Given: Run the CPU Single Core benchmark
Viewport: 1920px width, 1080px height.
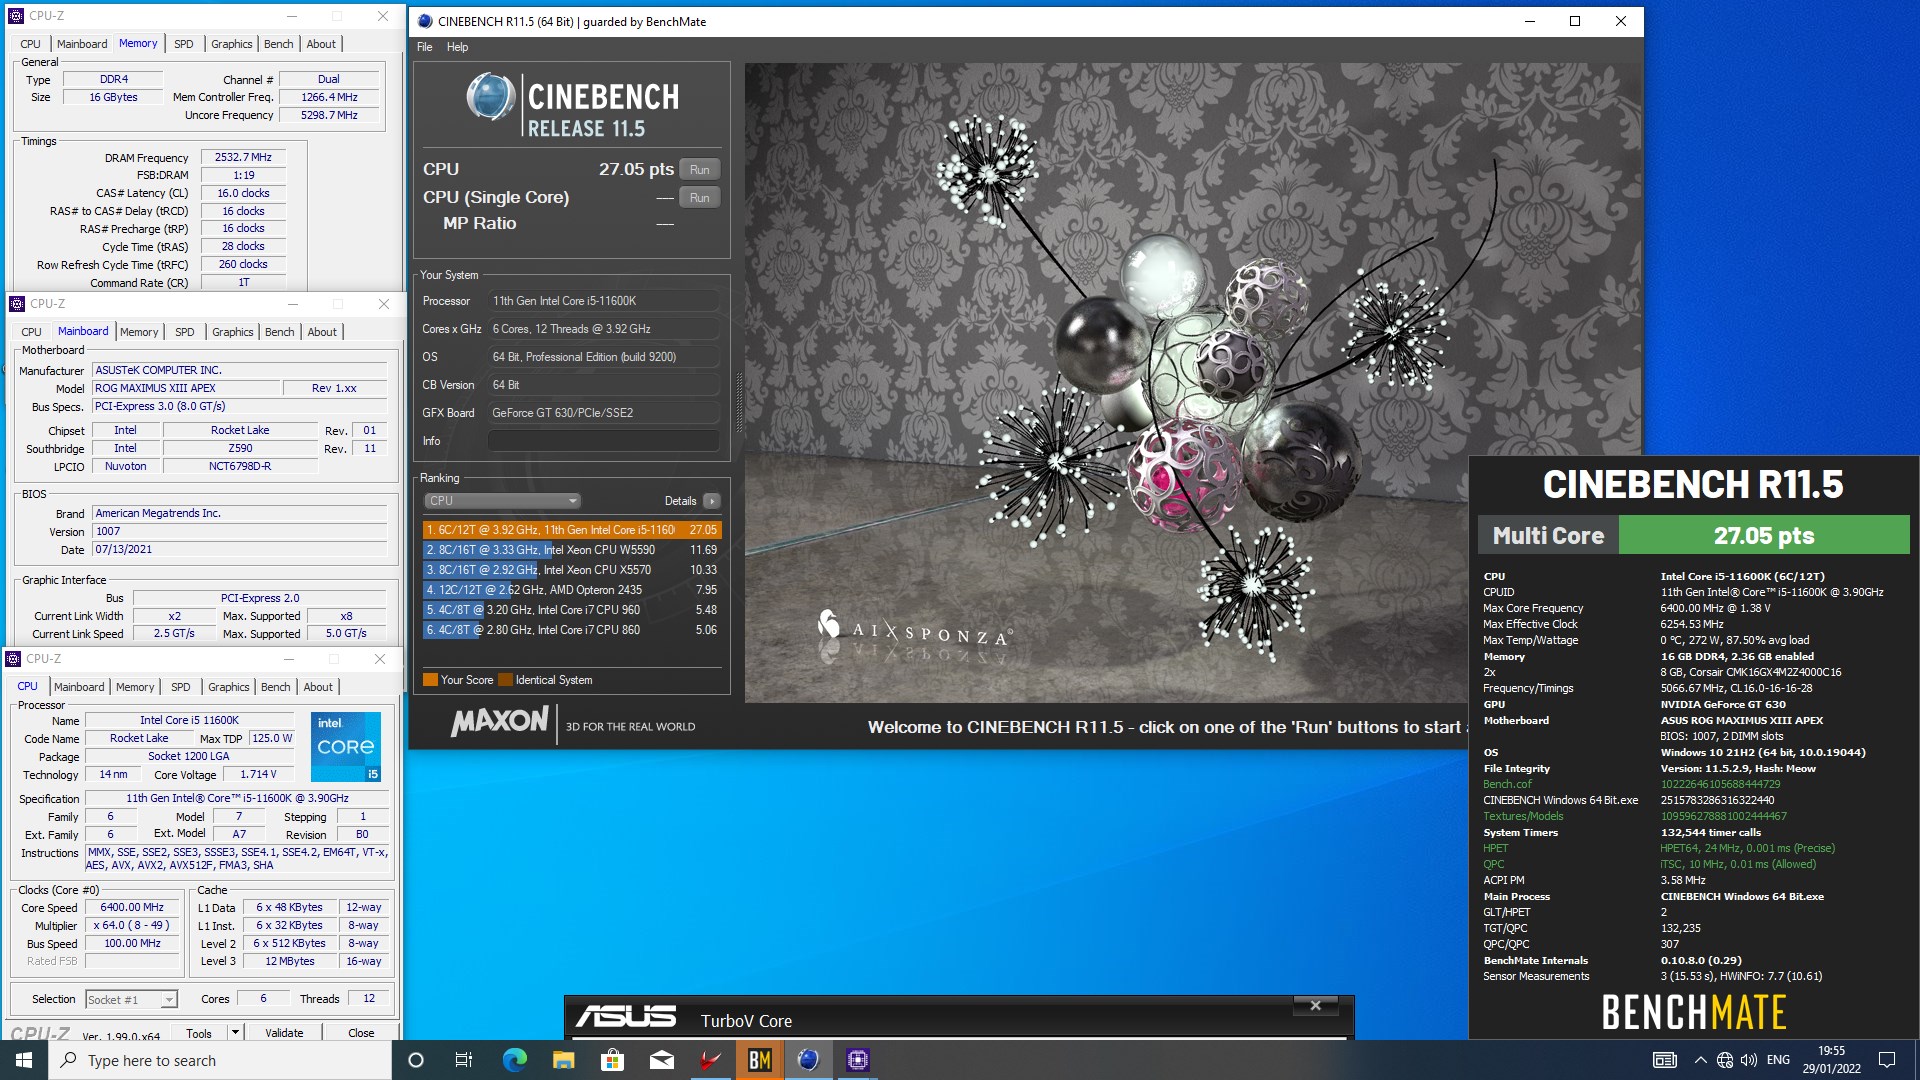Looking at the screenshot, I should click(700, 198).
